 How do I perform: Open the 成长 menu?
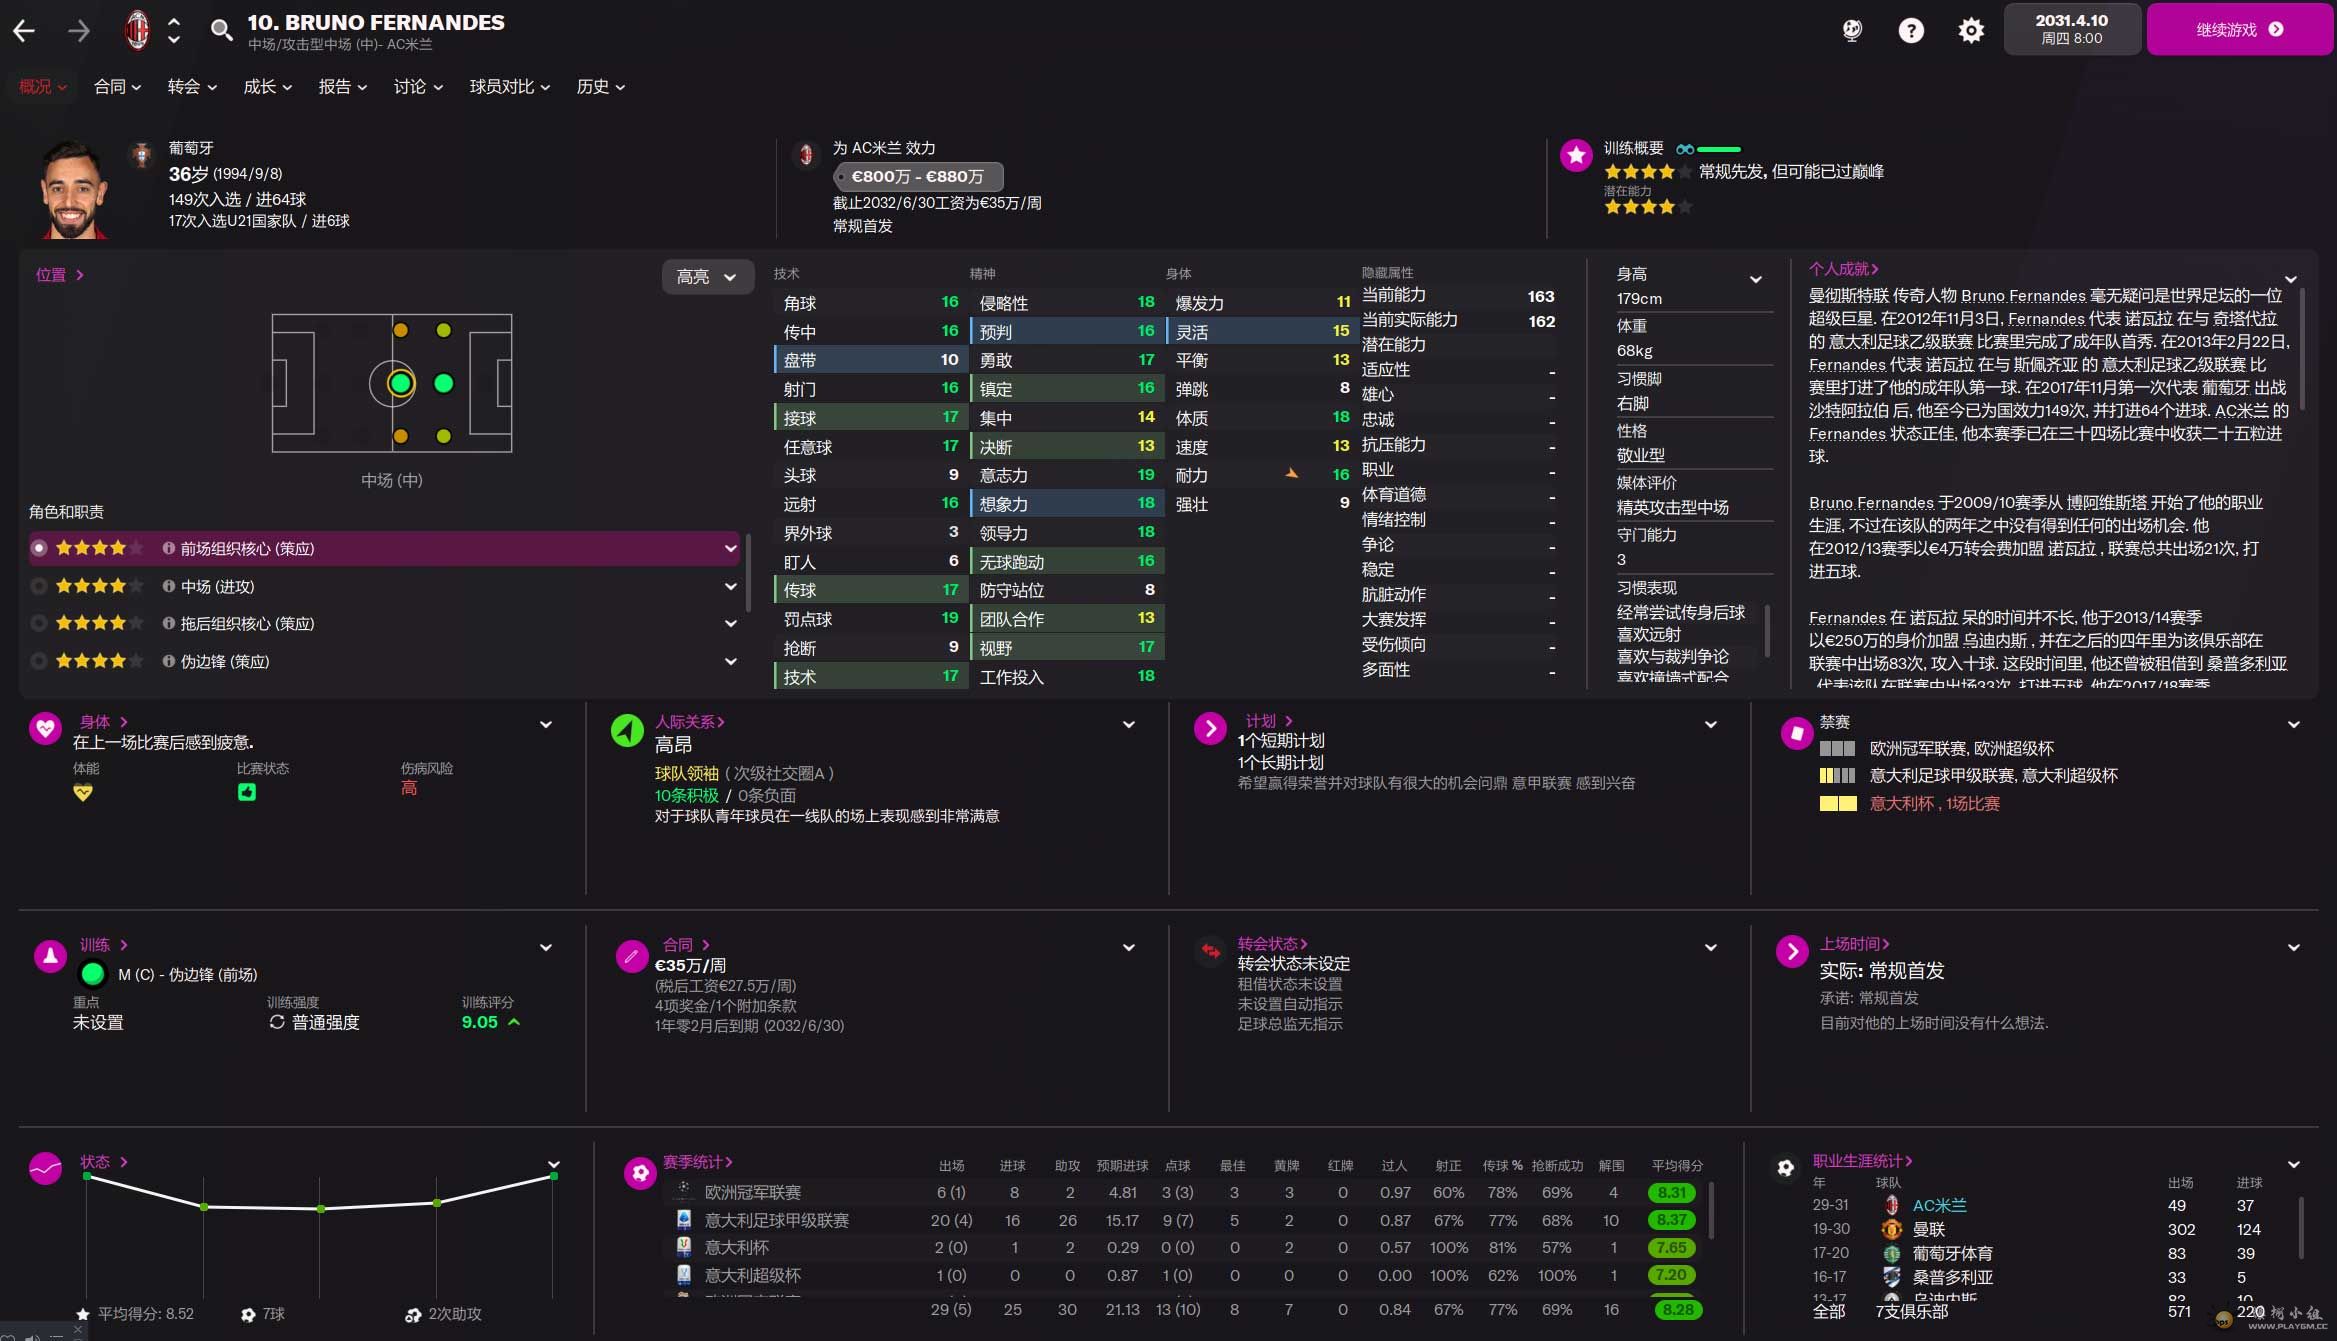(x=267, y=87)
